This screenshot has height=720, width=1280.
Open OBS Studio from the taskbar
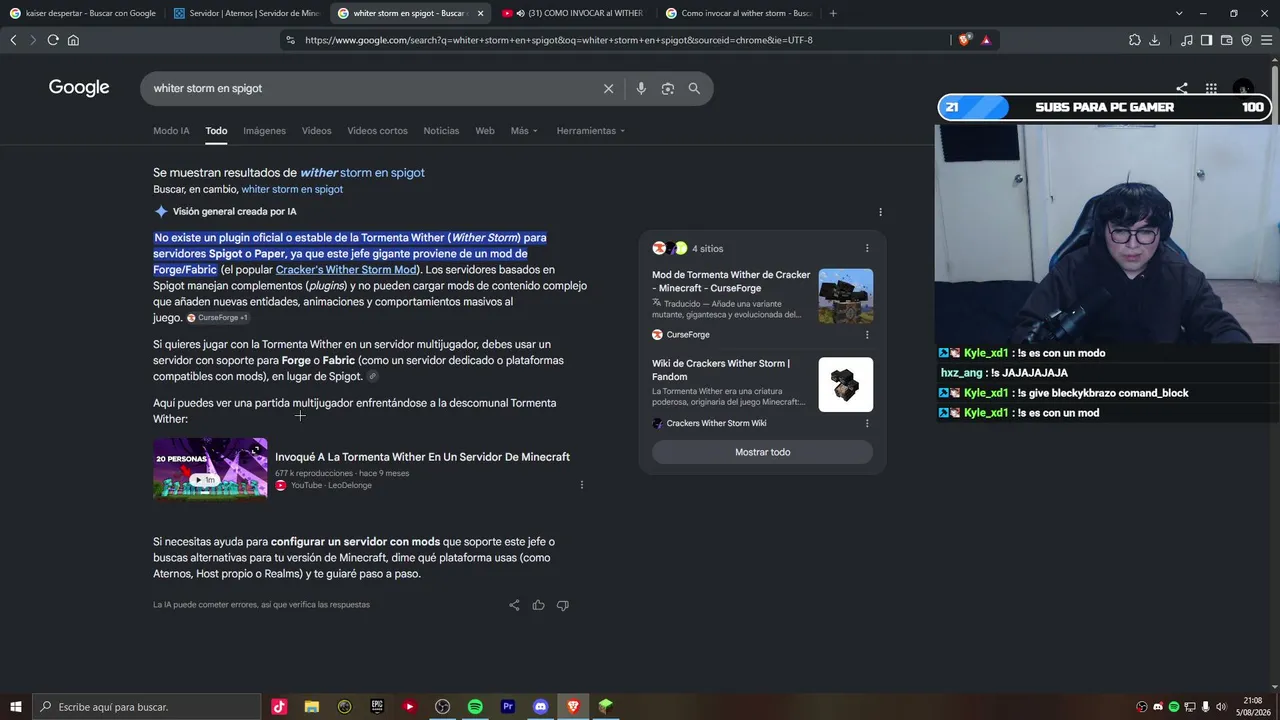pos(442,707)
